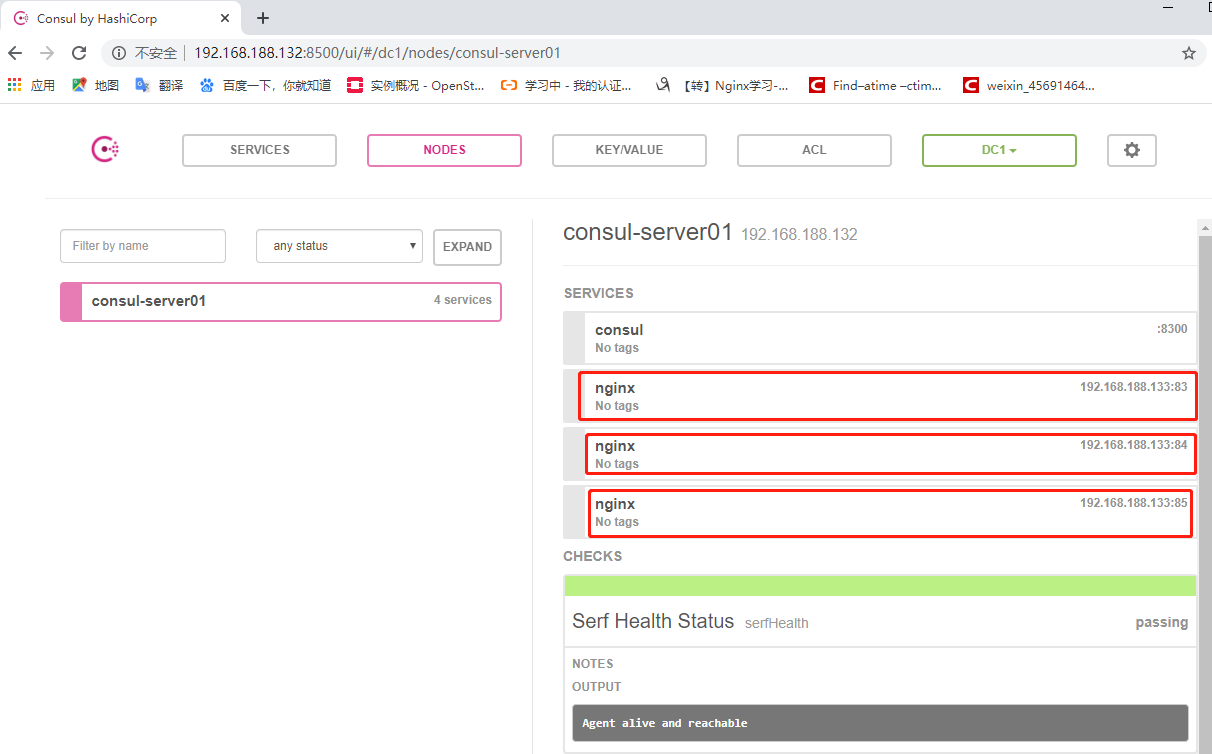Go back with browser back arrow
Viewport: 1212px width, 754px height.
16,53
